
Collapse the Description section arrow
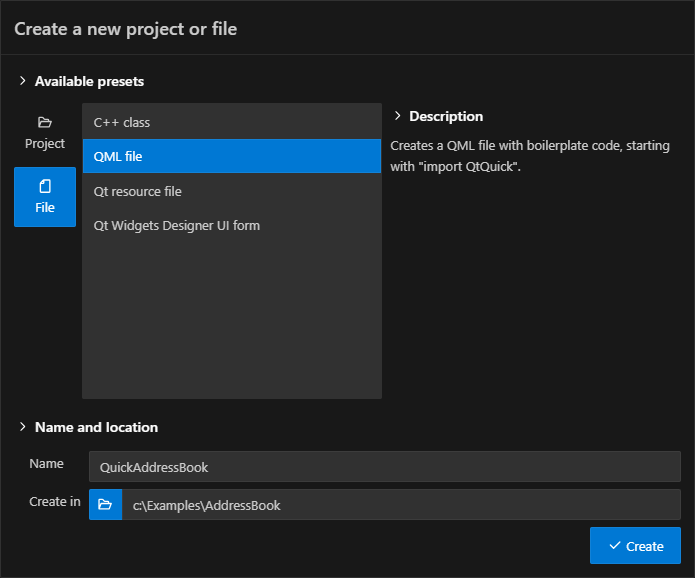pos(397,116)
